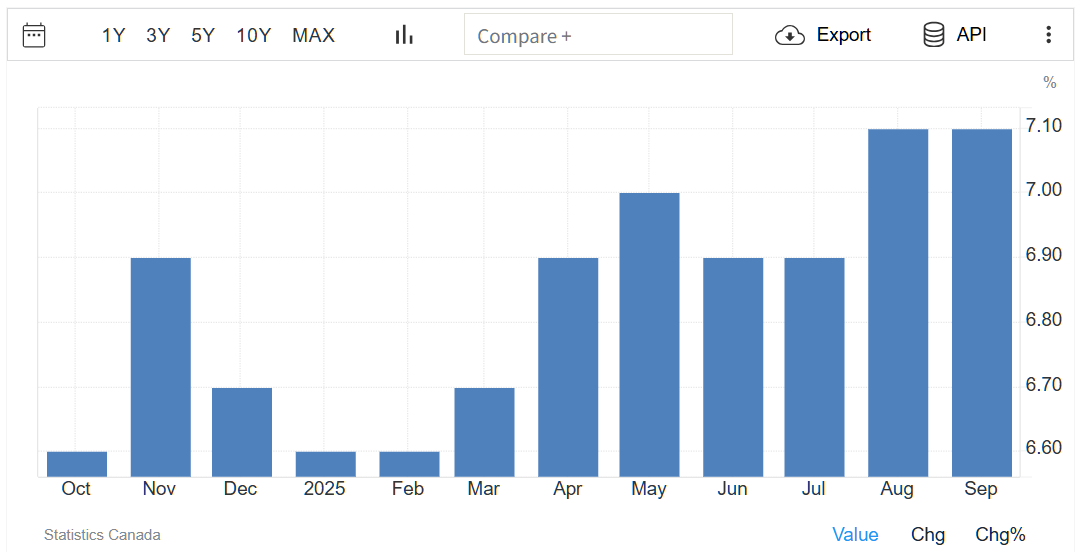Click the API text link
This screenshot has width=1087, height=552.
point(971,35)
